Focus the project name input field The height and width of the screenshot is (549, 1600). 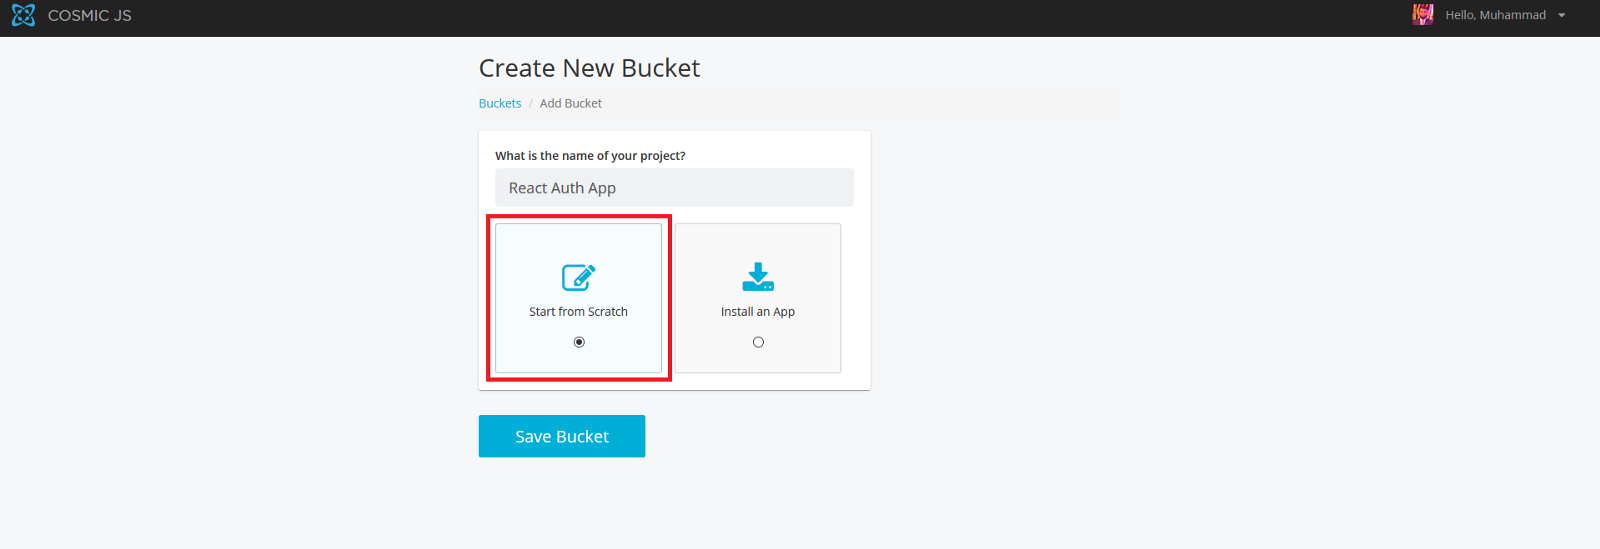point(674,188)
